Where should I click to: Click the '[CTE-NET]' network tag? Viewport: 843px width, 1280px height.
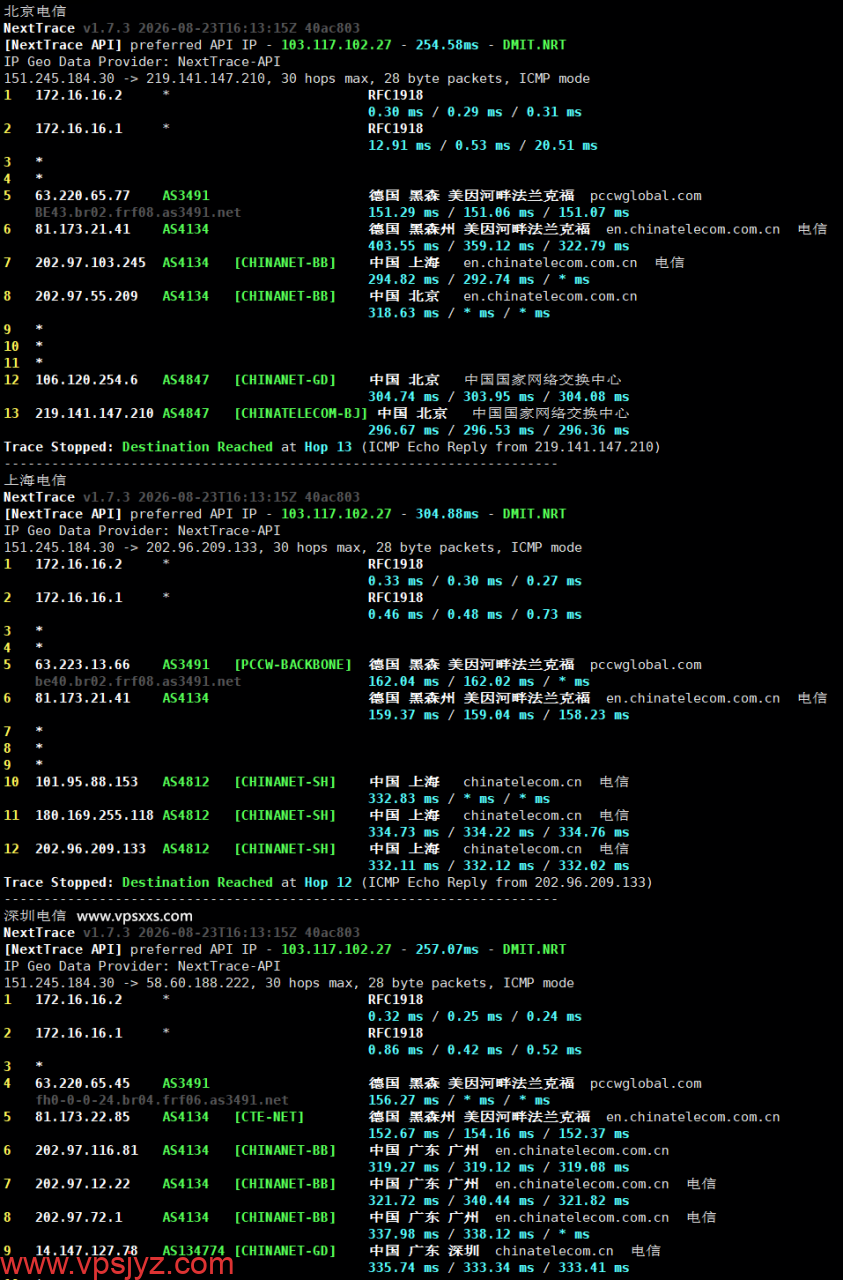[269, 1116]
